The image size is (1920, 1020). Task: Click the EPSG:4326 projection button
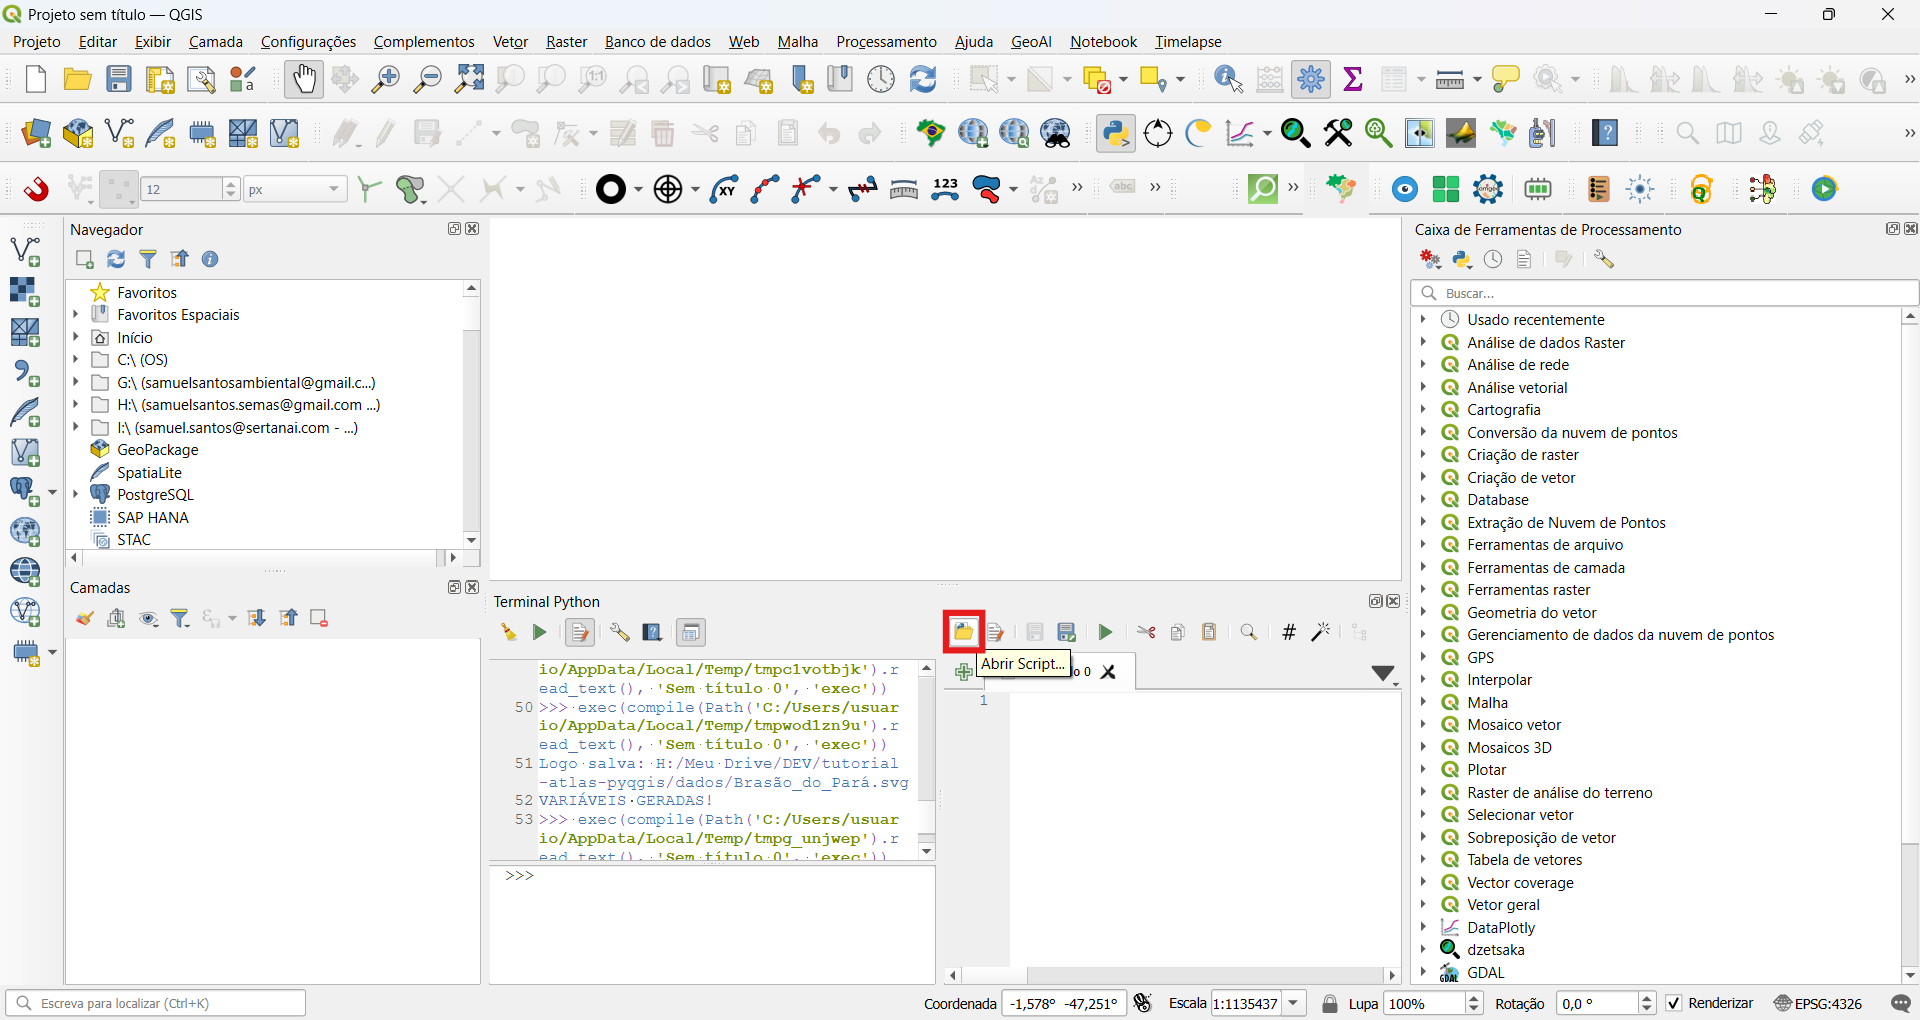[x=1818, y=1003]
